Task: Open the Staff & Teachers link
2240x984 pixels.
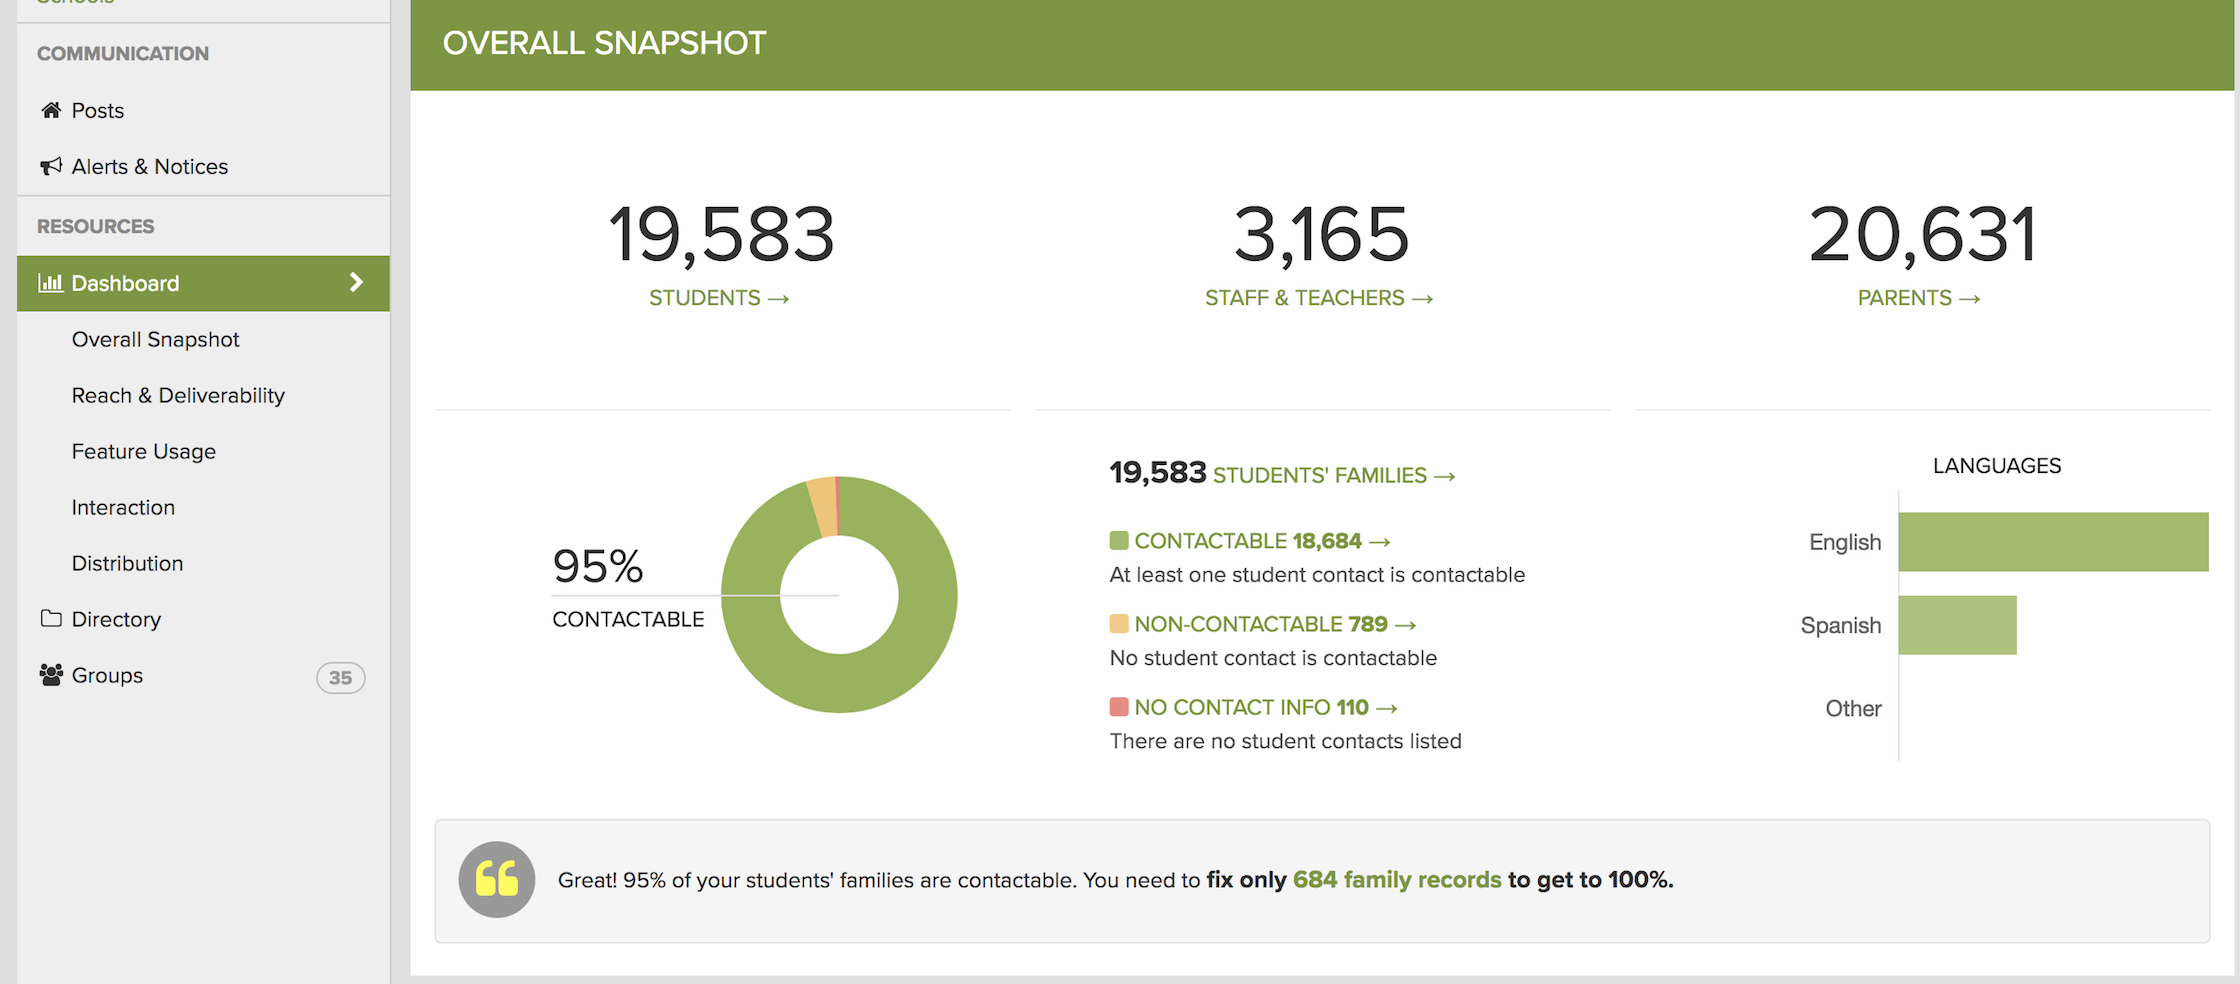Action: 1318,298
